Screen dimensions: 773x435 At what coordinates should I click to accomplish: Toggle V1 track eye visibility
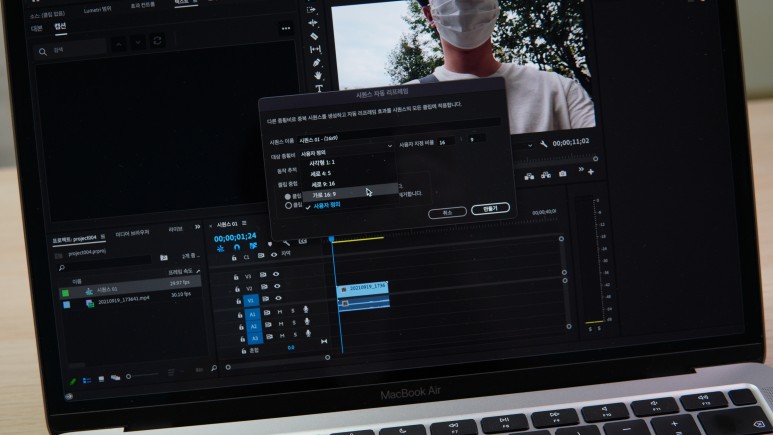coord(278,298)
